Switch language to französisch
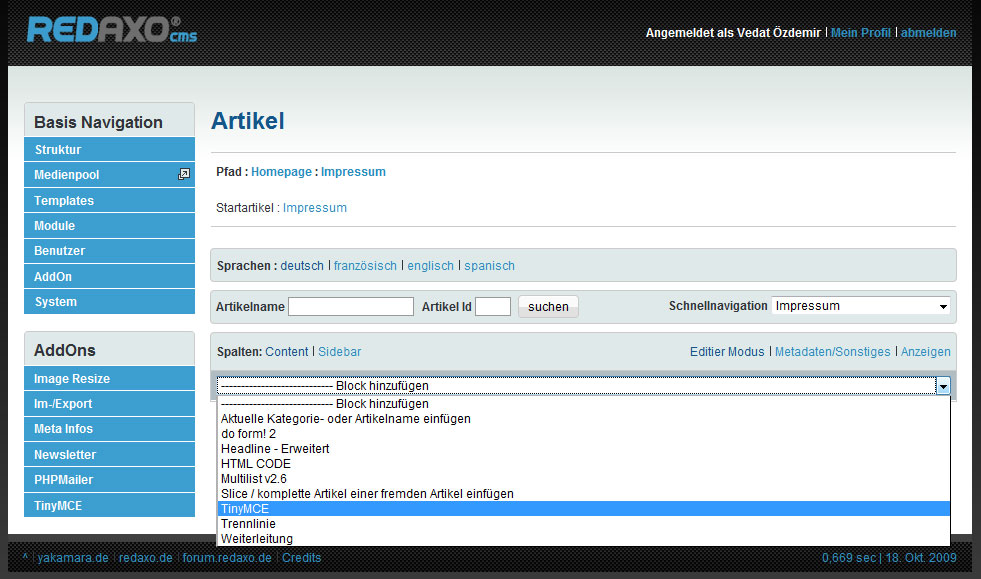 [x=365, y=266]
